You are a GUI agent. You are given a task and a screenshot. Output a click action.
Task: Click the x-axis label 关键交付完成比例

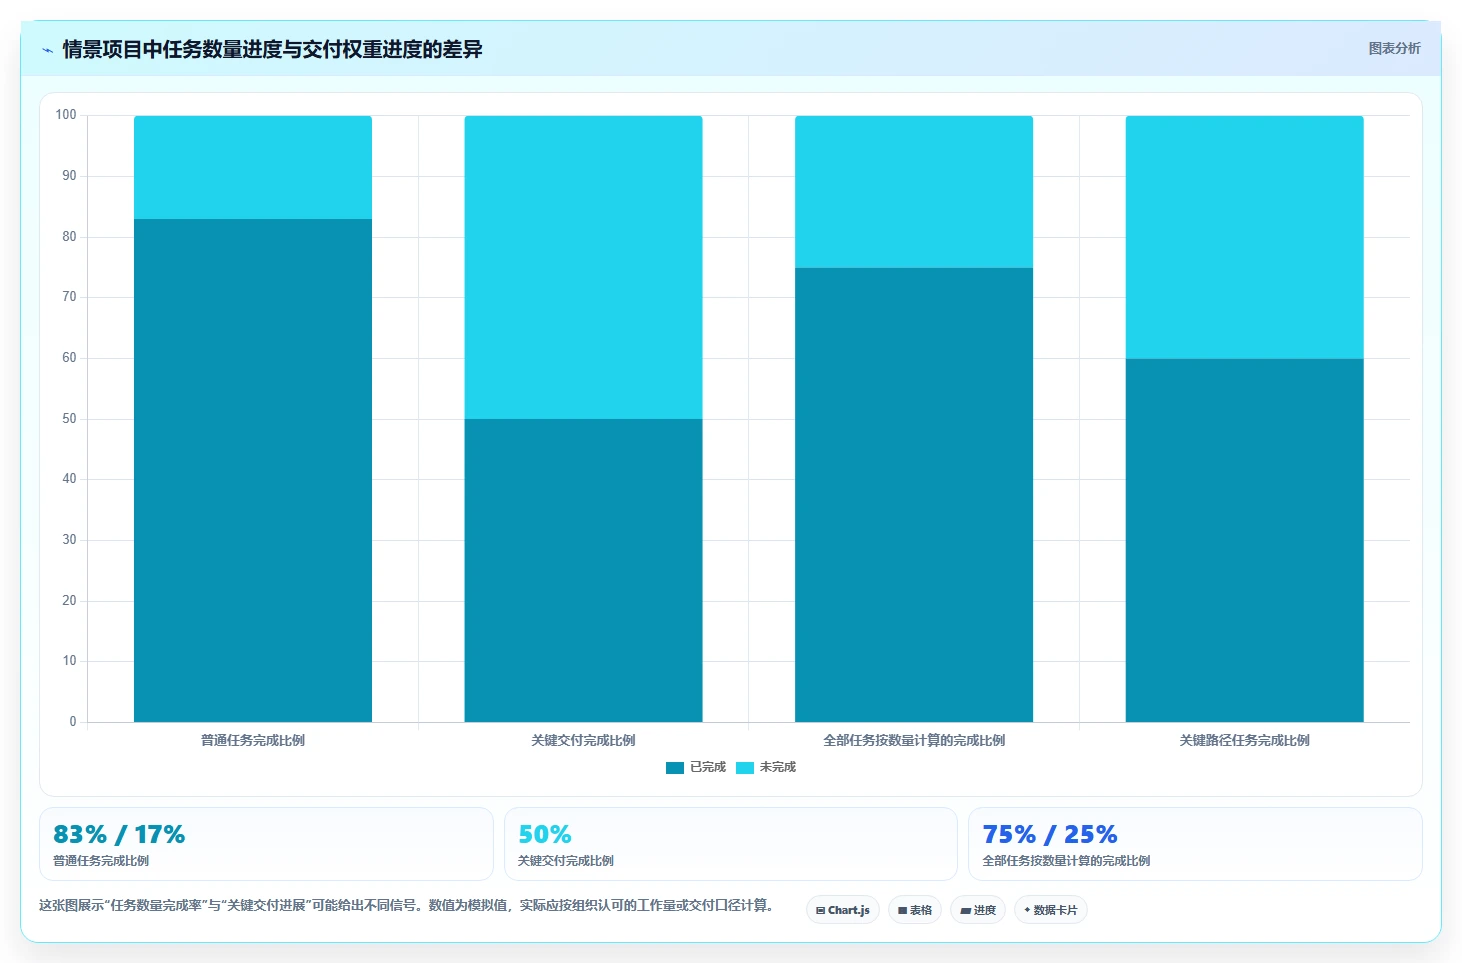[x=583, y=741]
